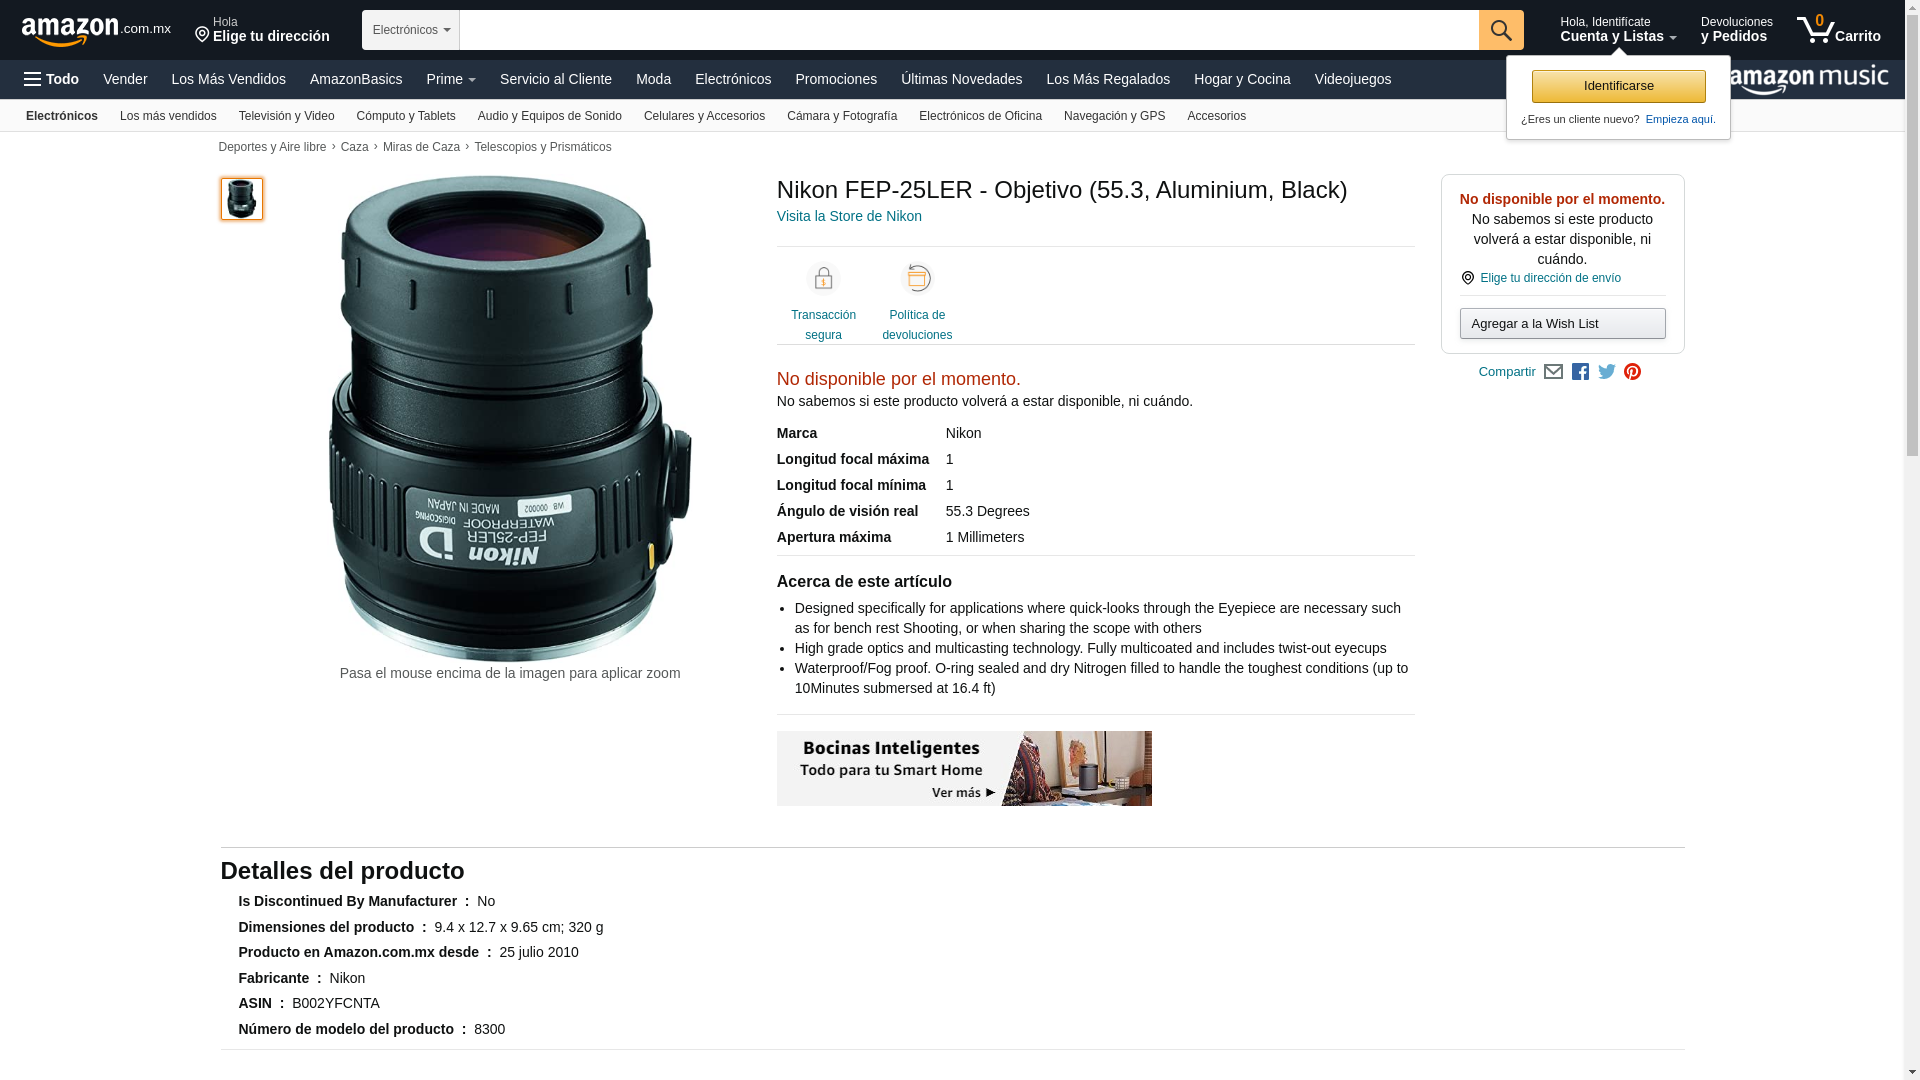Click the Transacción segura lock icon

click(823, 279)
